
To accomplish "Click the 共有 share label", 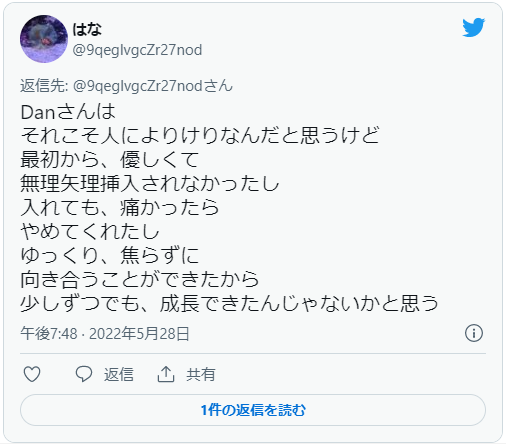I will [201, 374].
